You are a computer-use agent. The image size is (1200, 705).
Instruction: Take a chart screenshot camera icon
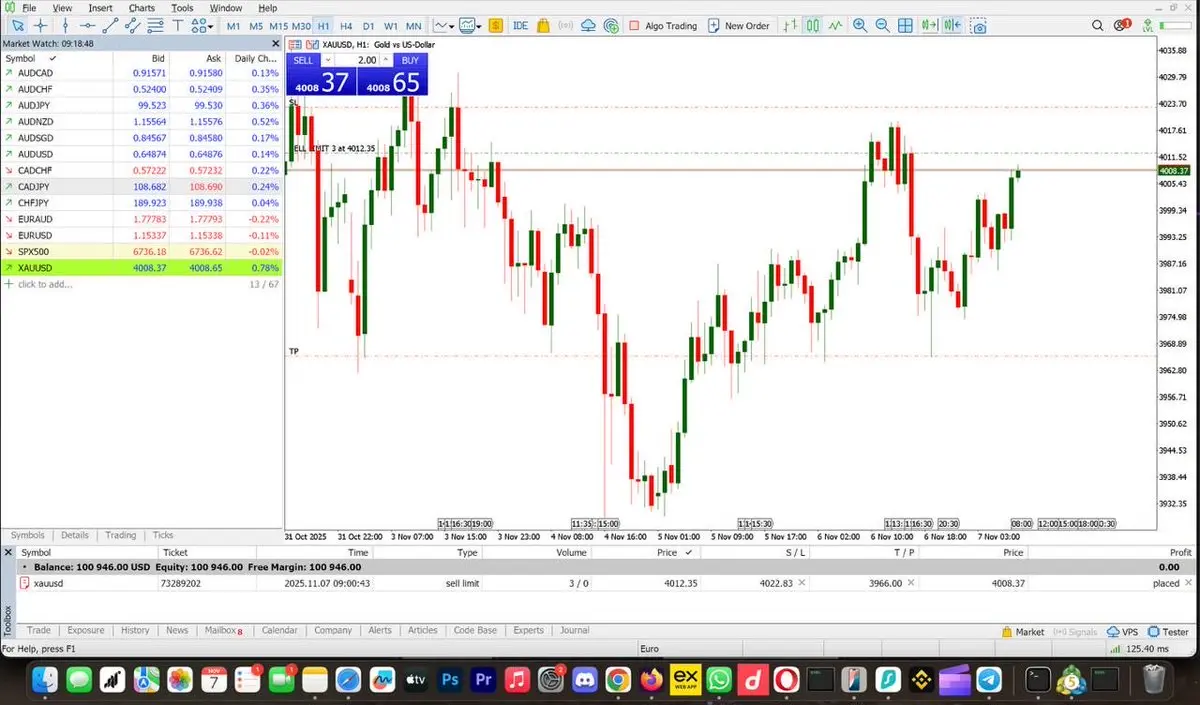tap(979, 25)
